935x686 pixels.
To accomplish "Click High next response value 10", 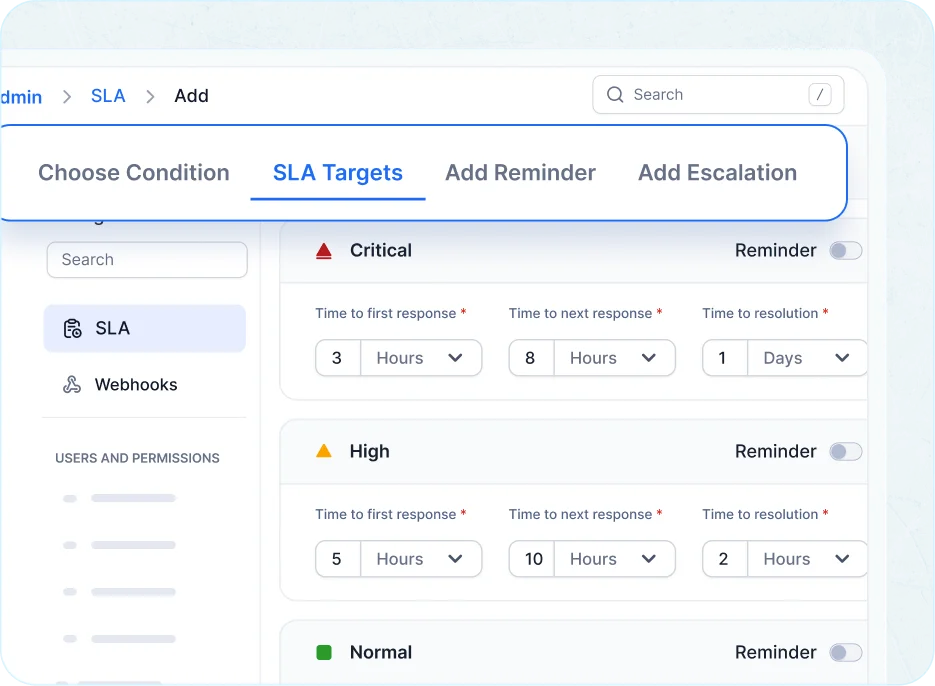I will click(x=532, y=559).
